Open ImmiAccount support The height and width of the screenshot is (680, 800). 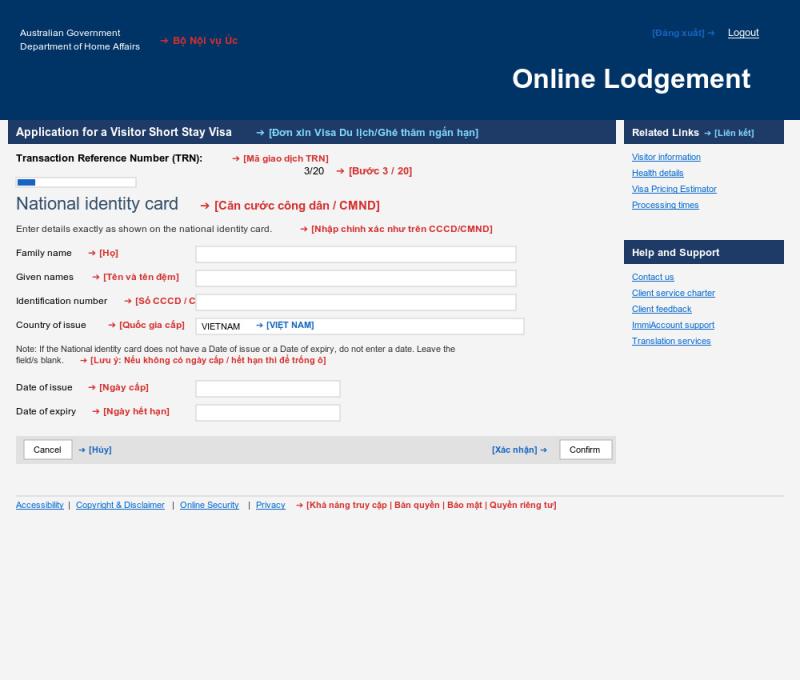coord(673,325)
